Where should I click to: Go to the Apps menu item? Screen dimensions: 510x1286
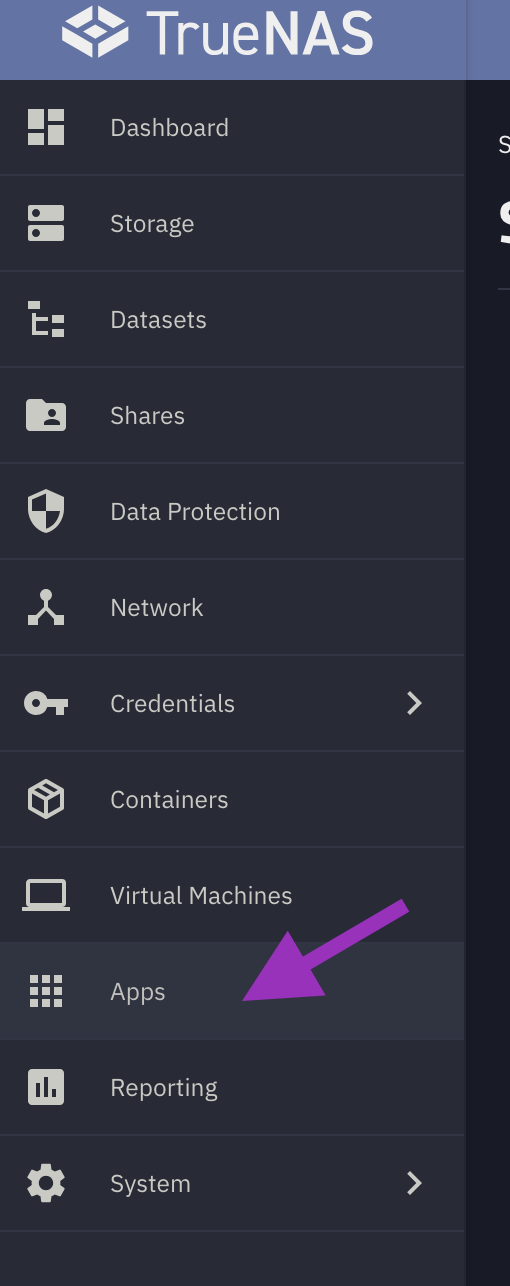point(232,992)
